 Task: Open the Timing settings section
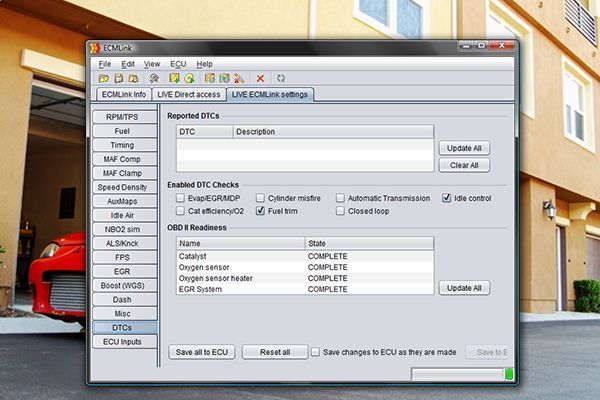point(125,145)
